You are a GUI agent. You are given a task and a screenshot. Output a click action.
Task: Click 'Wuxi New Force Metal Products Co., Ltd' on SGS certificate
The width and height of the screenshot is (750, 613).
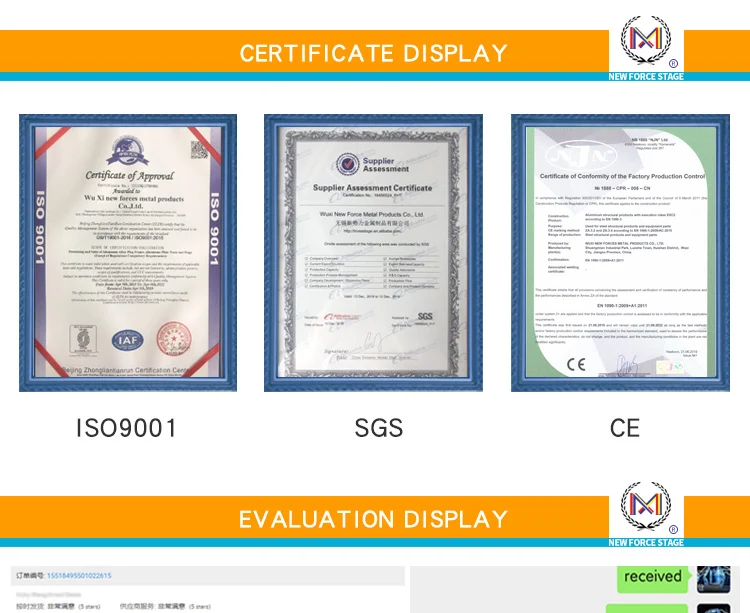[x=372, y=214]
